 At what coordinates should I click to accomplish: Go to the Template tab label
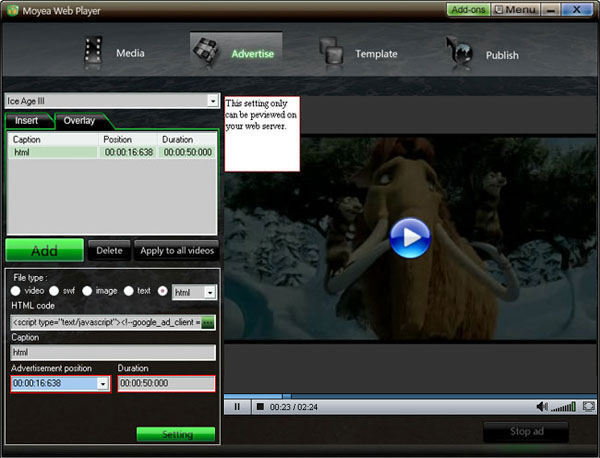pyautogui.click(x=376, y=54)
